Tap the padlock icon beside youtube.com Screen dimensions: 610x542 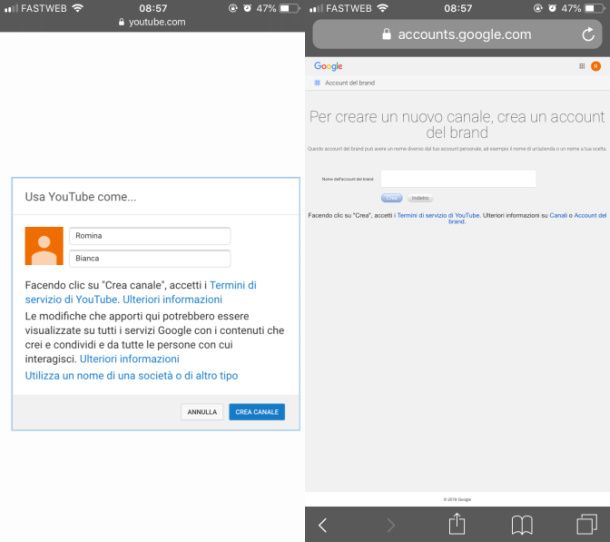(x=121, y=22)
